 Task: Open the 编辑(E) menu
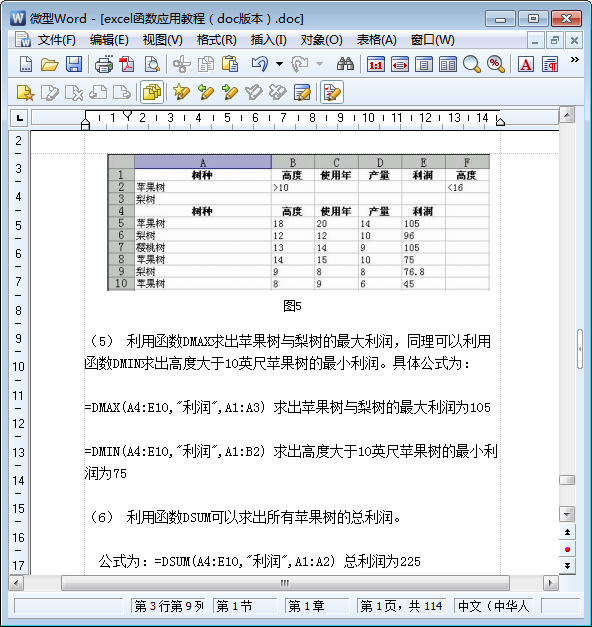(x=109, y=40)
